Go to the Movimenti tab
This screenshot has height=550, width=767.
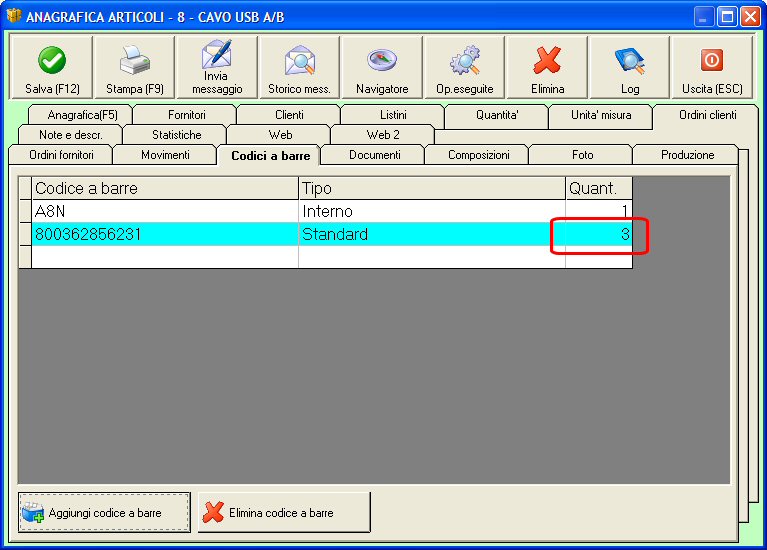click(165, 155)
